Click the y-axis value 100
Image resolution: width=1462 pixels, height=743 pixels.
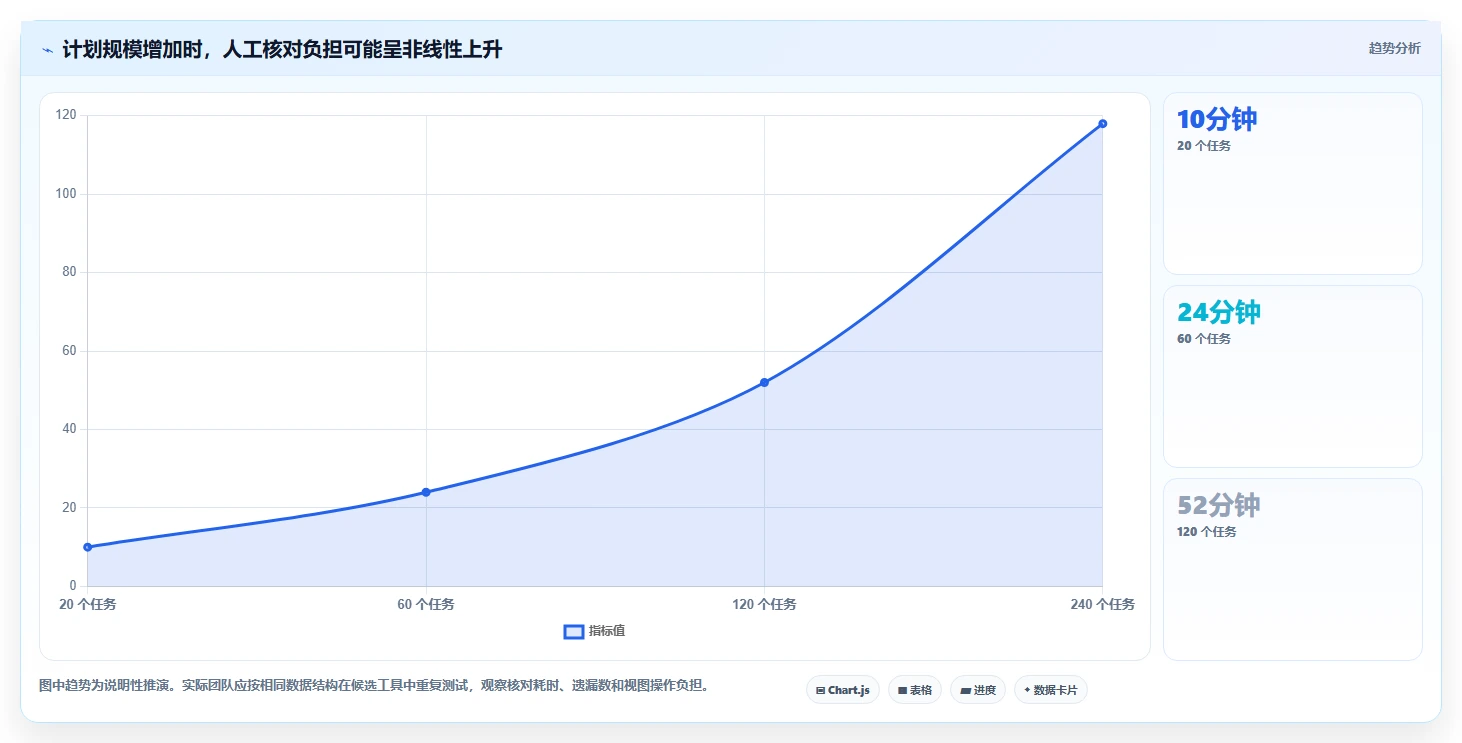pyautogui.click(x=66, y=194)
